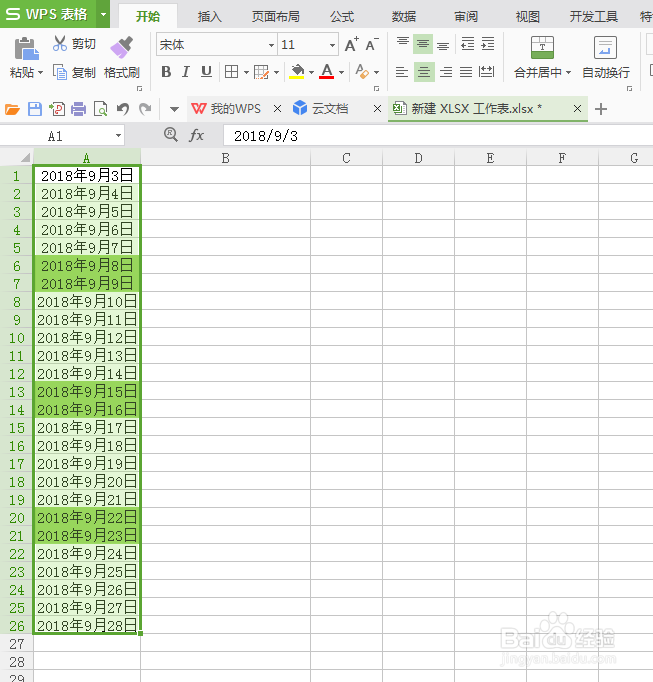Image resolution: width=653 pixels, height=682 pixels.
Task: Switch to the 公式 ribbon tab
Action: [x=342, y=17]
